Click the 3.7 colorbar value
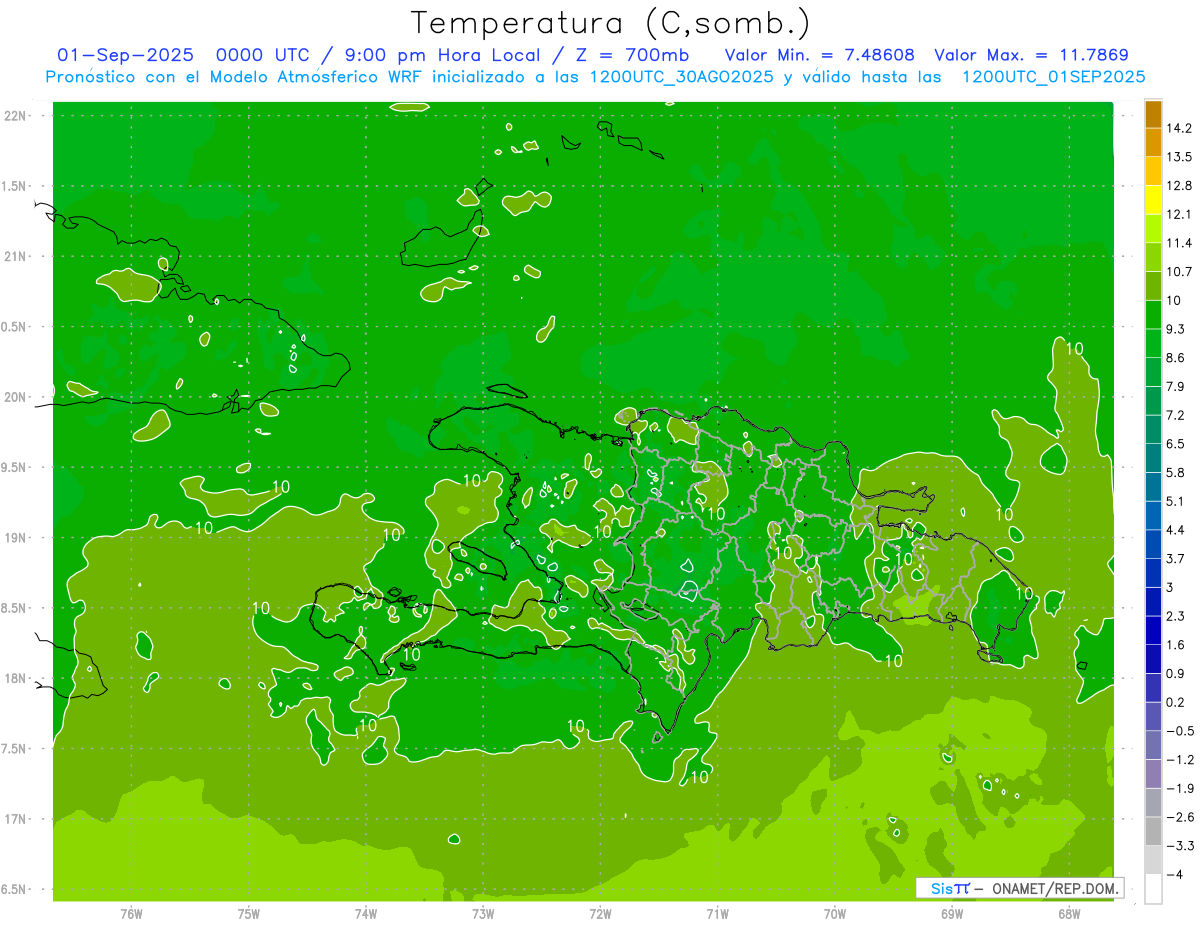Image resolution: width=1200 pixels, height=927 pixels. [x=1175, y=559]
